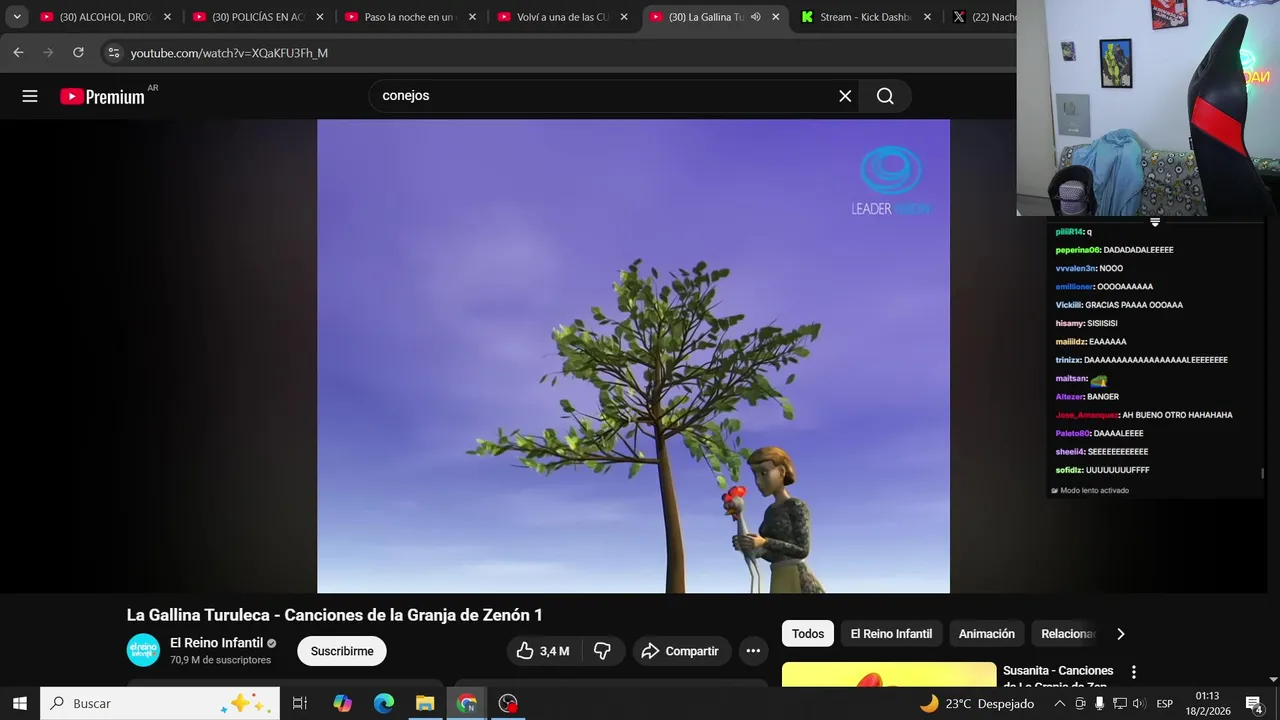Switch to the X (22) Nache tab
This screenshot has width=1280, height=720.
(985, 17)
